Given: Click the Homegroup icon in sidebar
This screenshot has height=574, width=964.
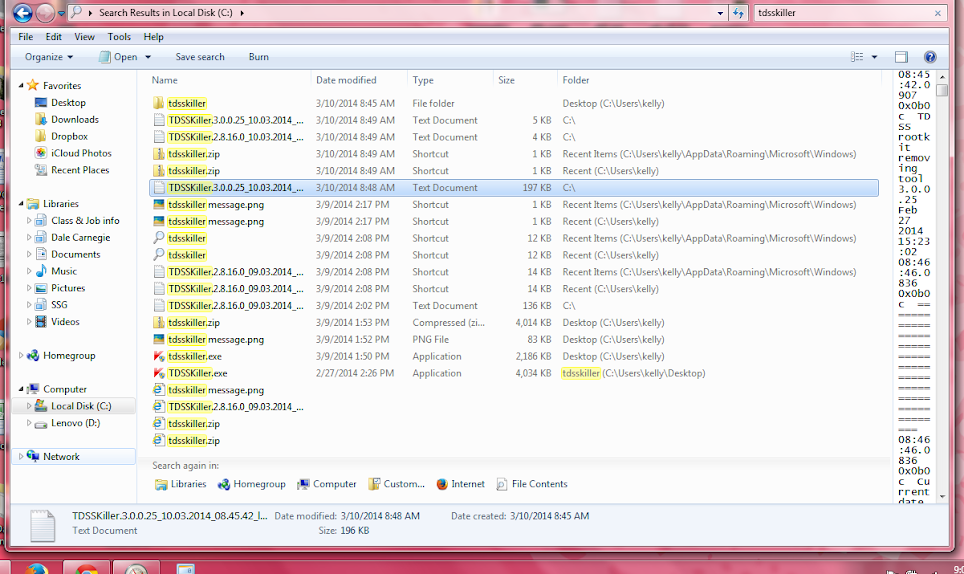Looking at the screenshot, I should tap(33, 355).
